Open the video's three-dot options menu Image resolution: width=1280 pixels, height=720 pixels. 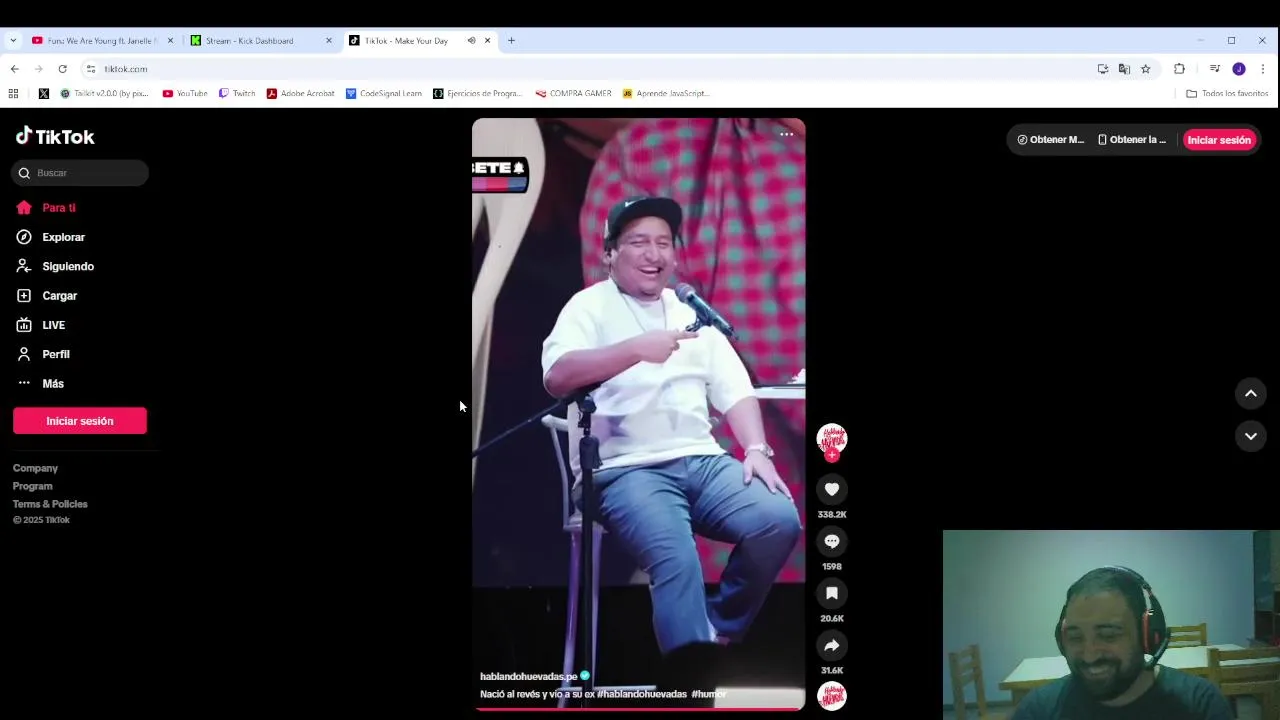[786, 134]
